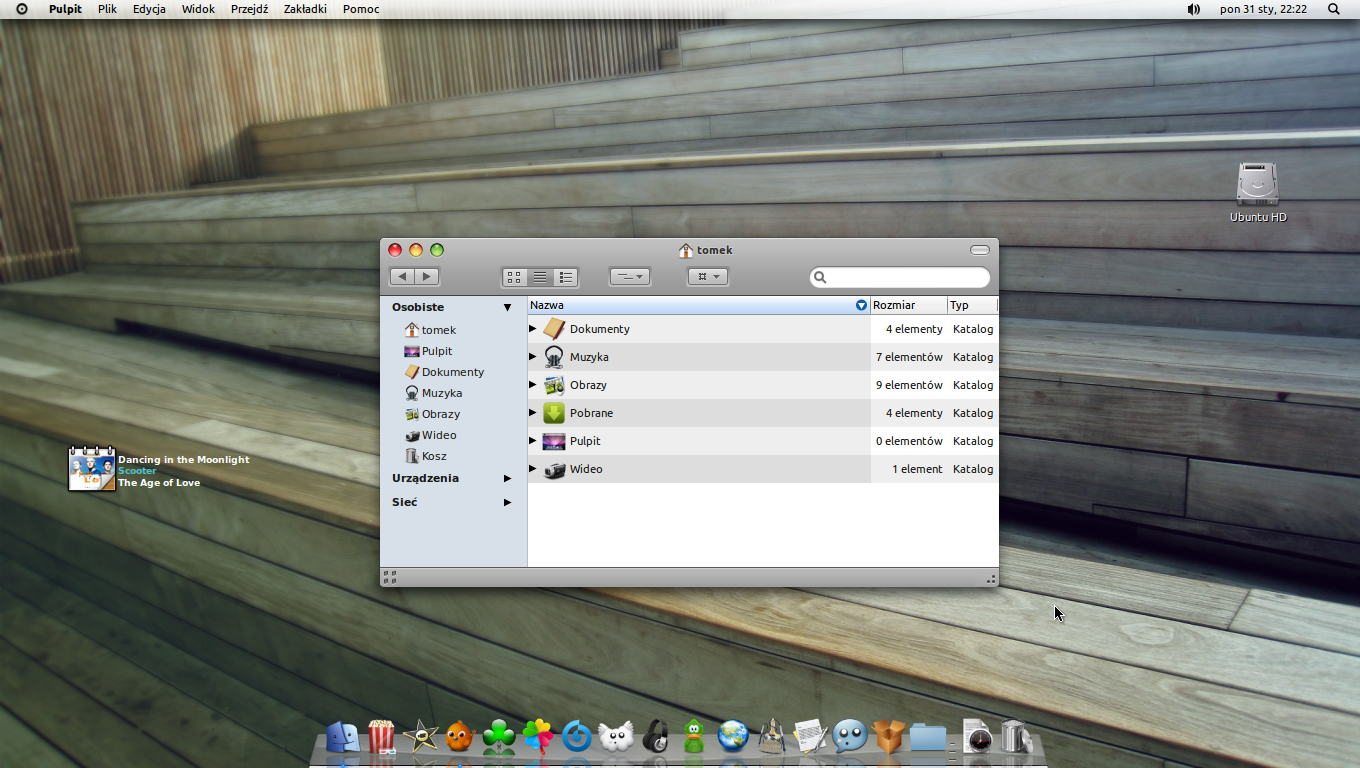The height and width of the screenshot is (768, 1360).
Task: Expand the Dokumenty folder row
Action: pyautogui.click(x=533, y=329)
